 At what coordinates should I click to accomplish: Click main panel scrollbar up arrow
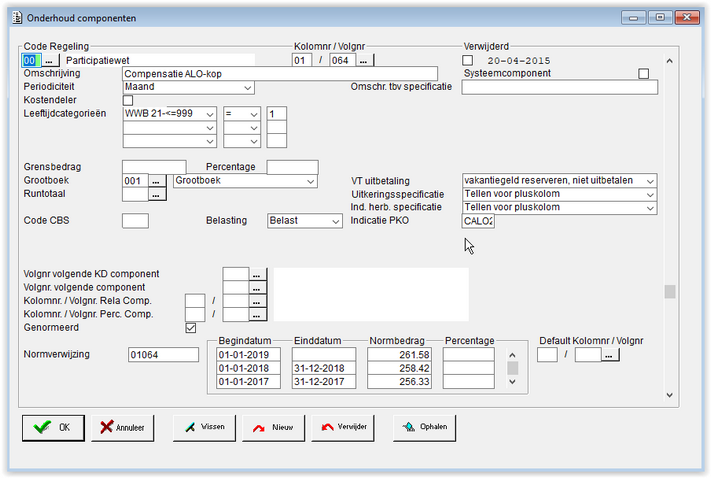(669, 61)
